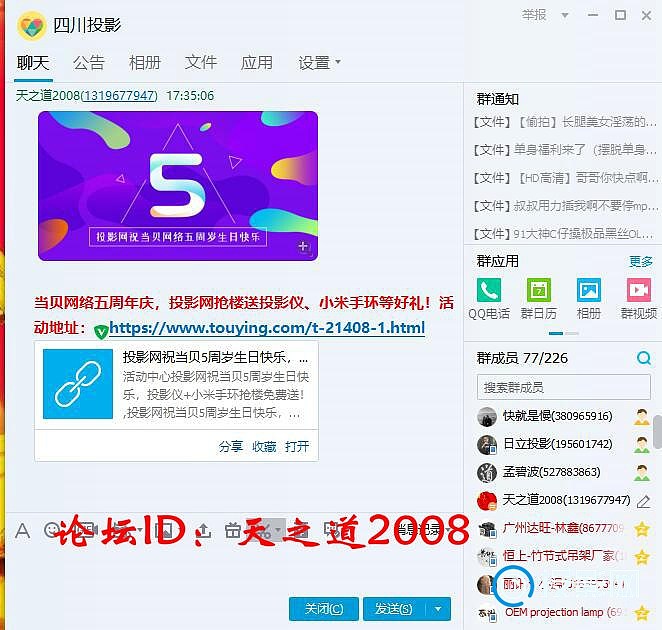Click the gift box icon in chat toolbar
Screen dimensions: 662x630
(233, 530)
